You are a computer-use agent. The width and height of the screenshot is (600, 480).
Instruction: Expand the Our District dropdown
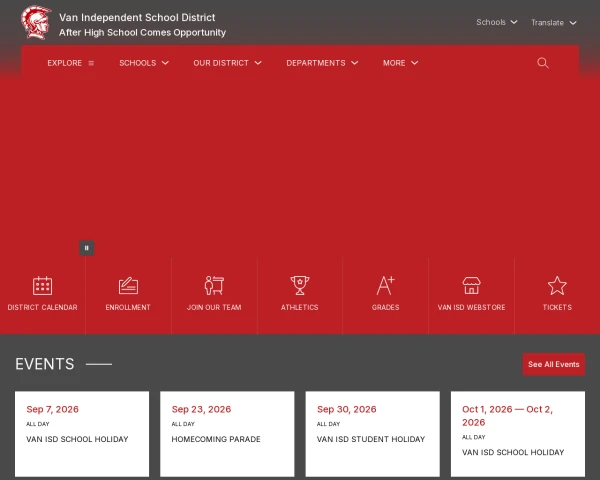227,63
